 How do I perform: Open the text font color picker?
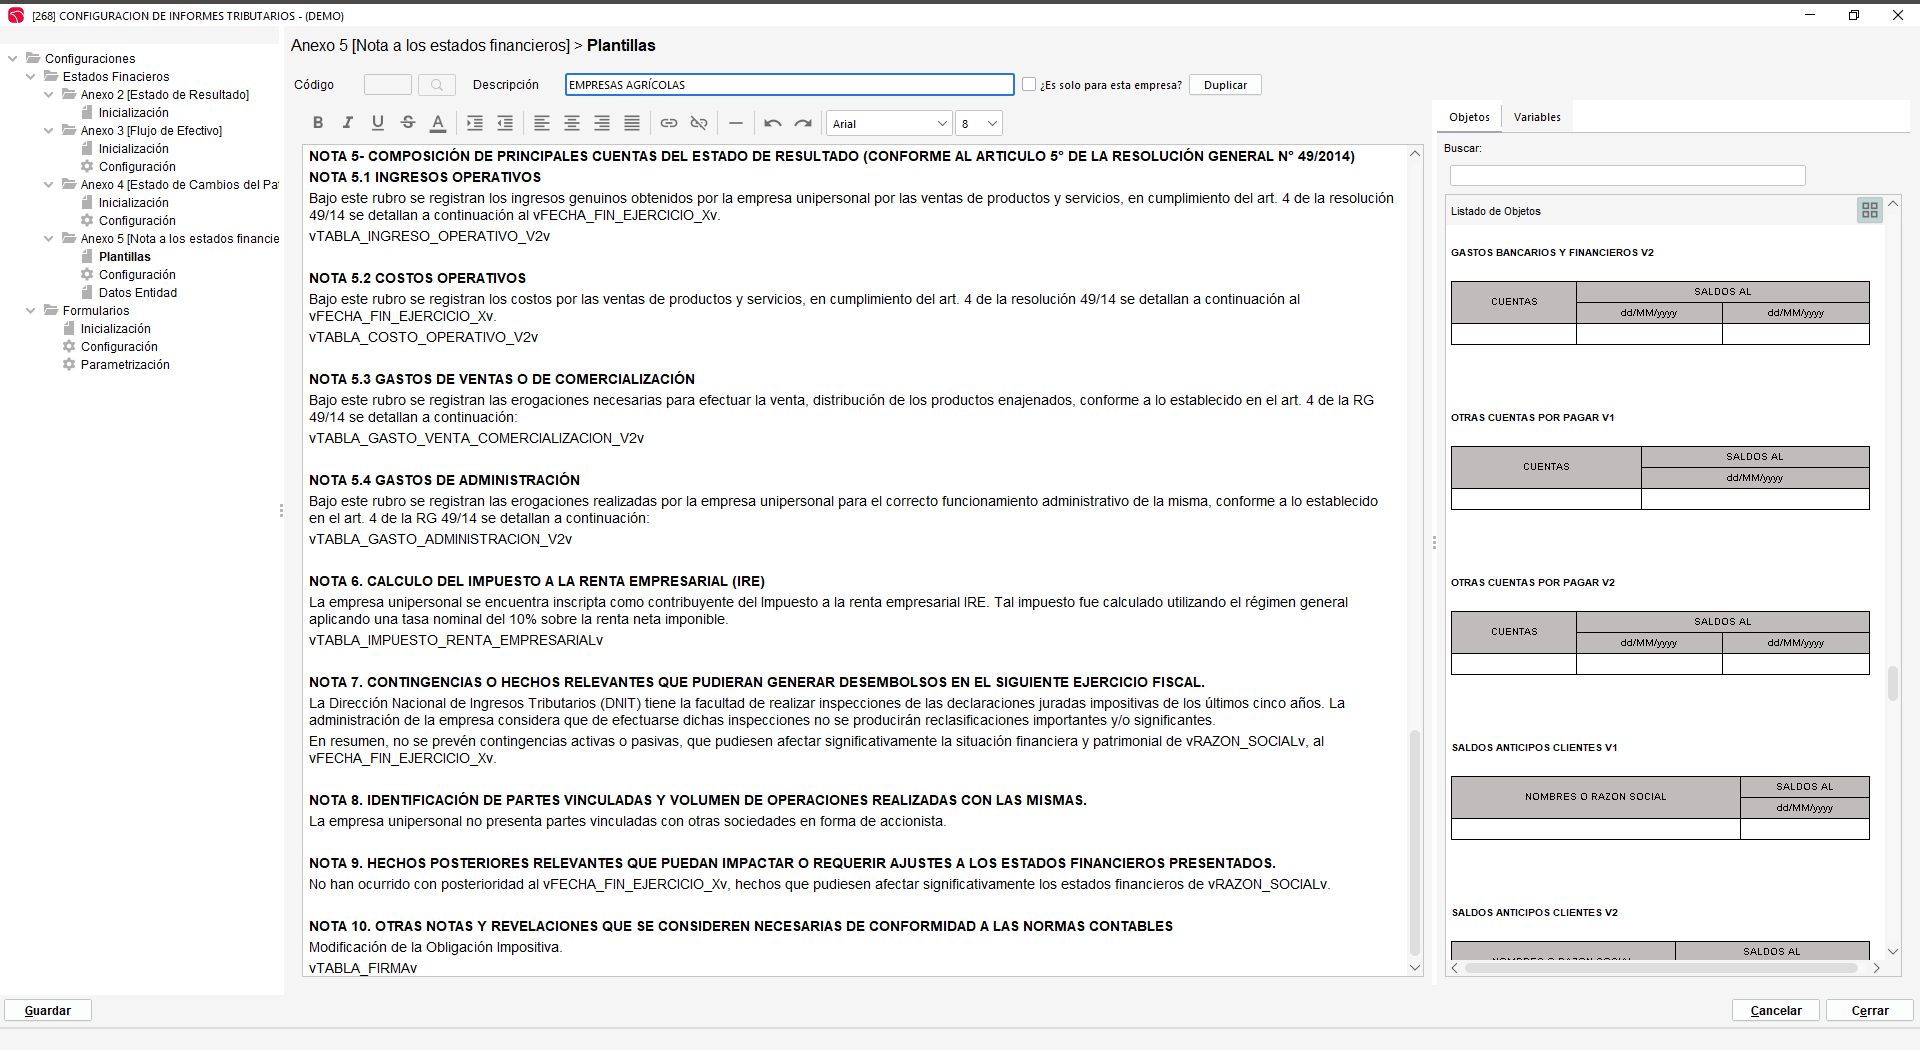coord(438,123)
